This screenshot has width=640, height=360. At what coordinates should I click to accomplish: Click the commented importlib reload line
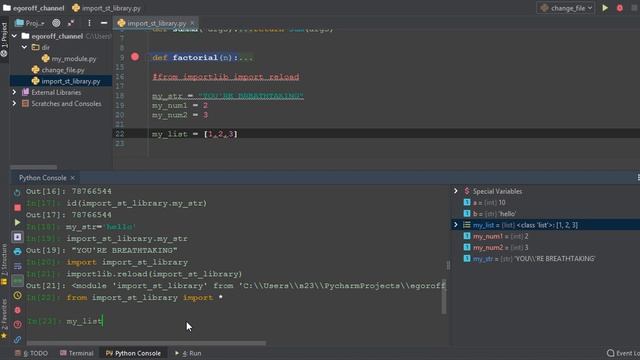click(x=225, y=77)
